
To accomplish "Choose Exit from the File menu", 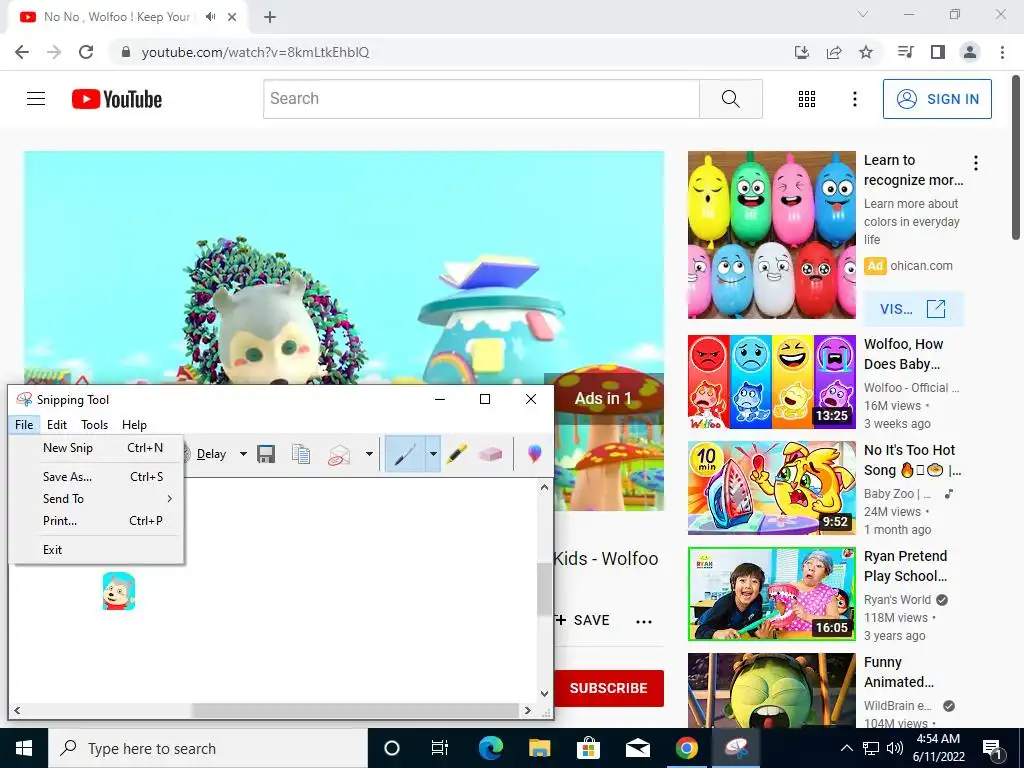I will pyautogui.click(x=103, y=550).
